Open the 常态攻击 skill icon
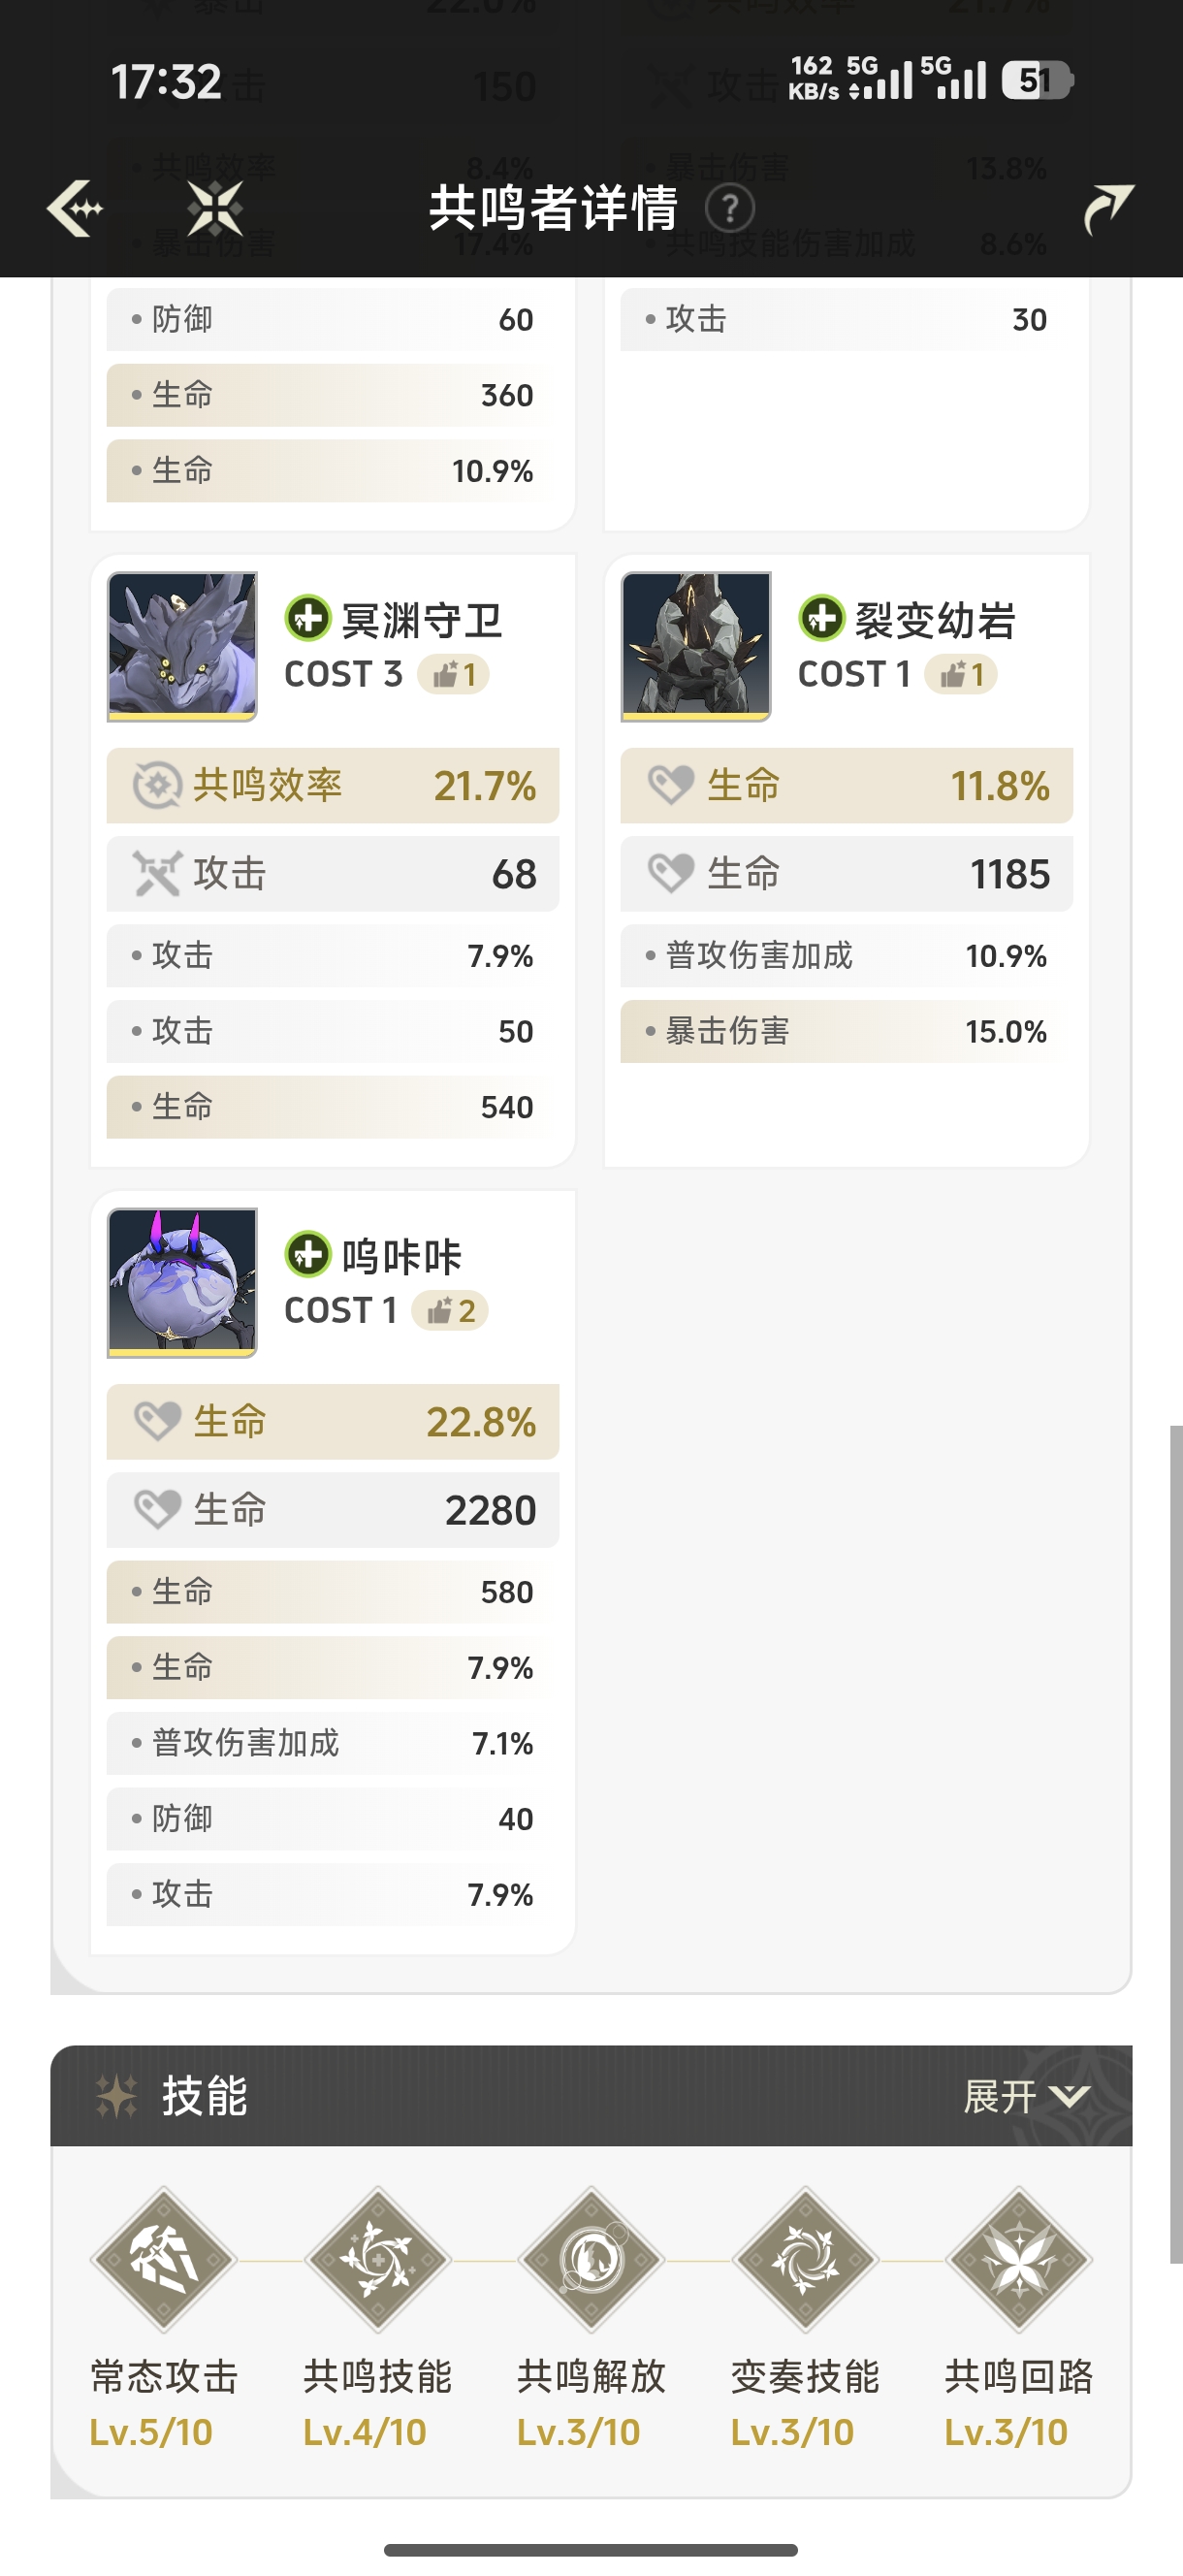Viewport: 1183px width, 2576px height. coord(164,2260)
